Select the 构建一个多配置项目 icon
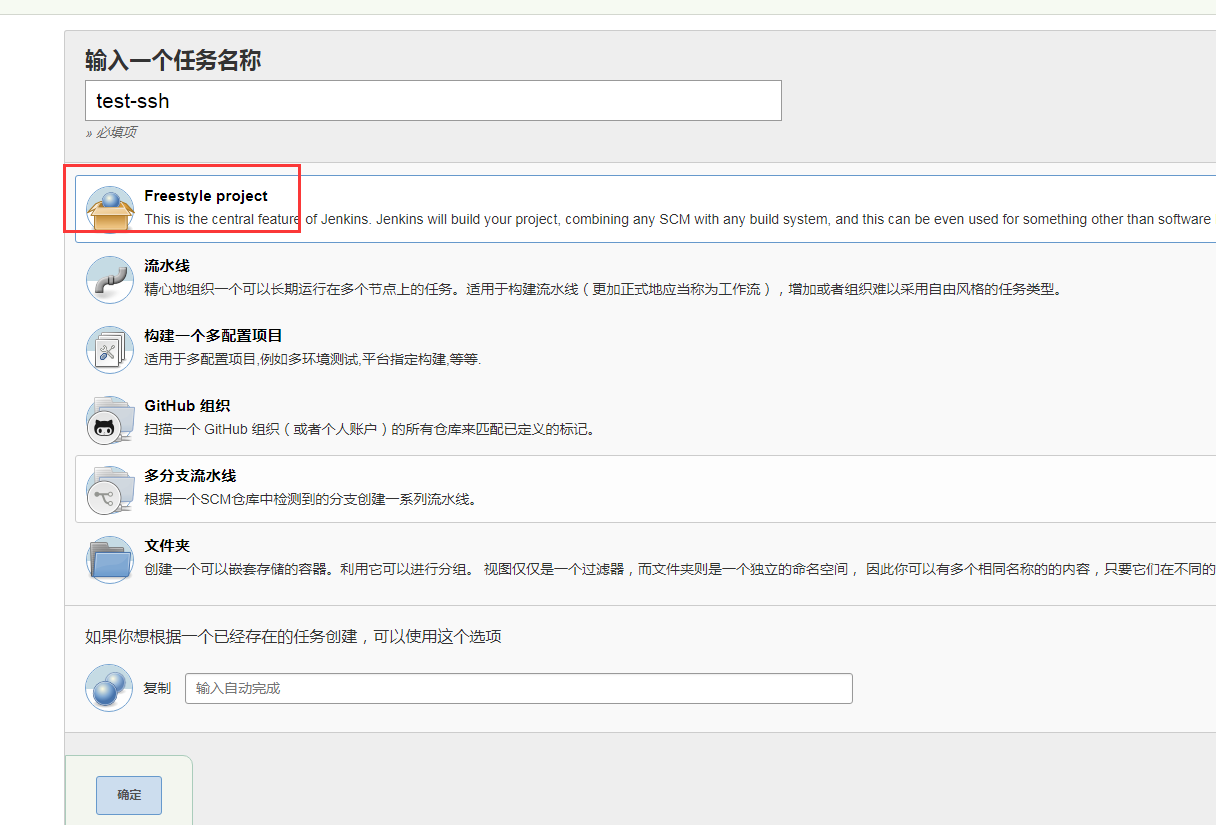Viewport: 1216px width, 825px height. (x=109, y=348)
